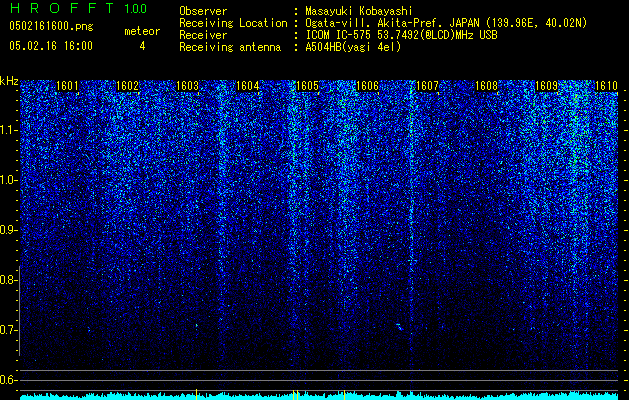
Task: Click the 'Receiving Location' label
Action: [x=233, y=23]
